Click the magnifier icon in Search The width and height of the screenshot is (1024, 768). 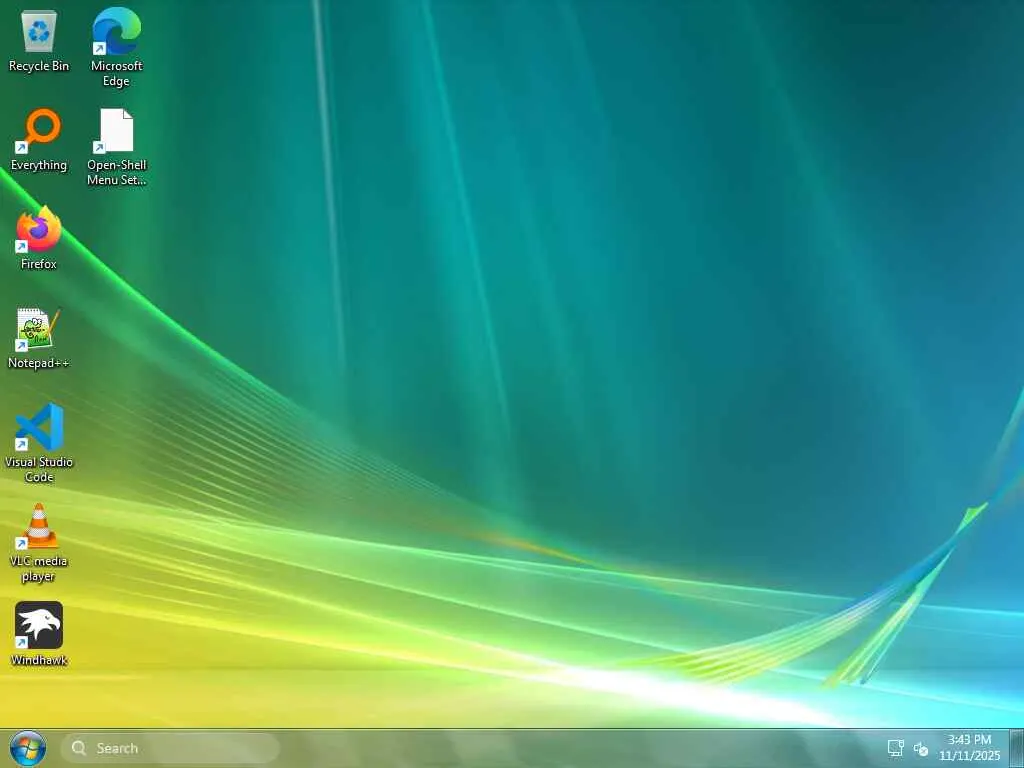pyautogui.click(x=79, y=748)
